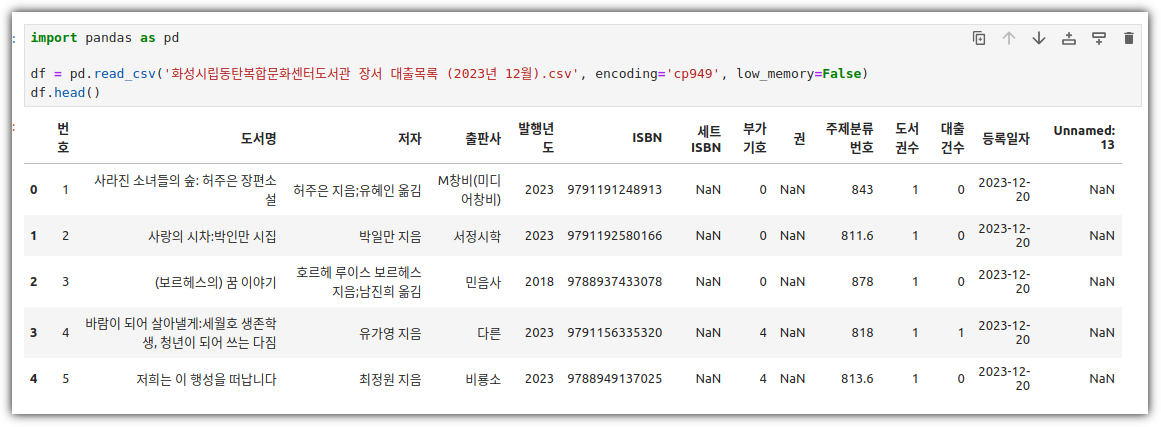Select the title 바람이 되어 살아낼게 cell
Viewport: 1161px width, 427px height.
tap(181, 333)
